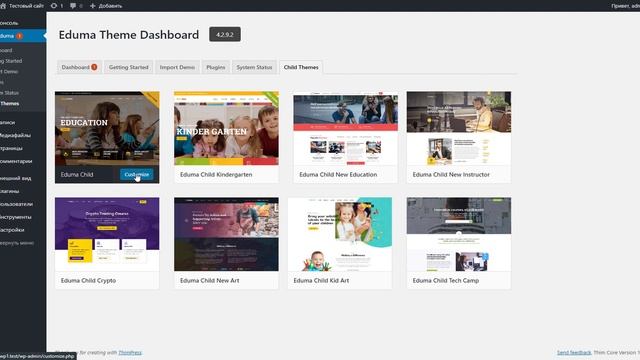Select the Eduma Child Kindergarten thumbnail
Image resolution: width=640 pixels, height=360 pixels.
(x=227, y=128)
